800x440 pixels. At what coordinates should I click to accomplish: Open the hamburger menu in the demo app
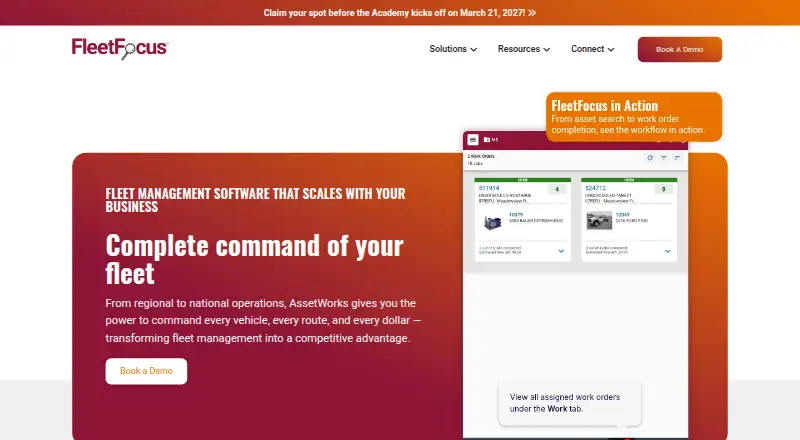(x=473, y=140)
